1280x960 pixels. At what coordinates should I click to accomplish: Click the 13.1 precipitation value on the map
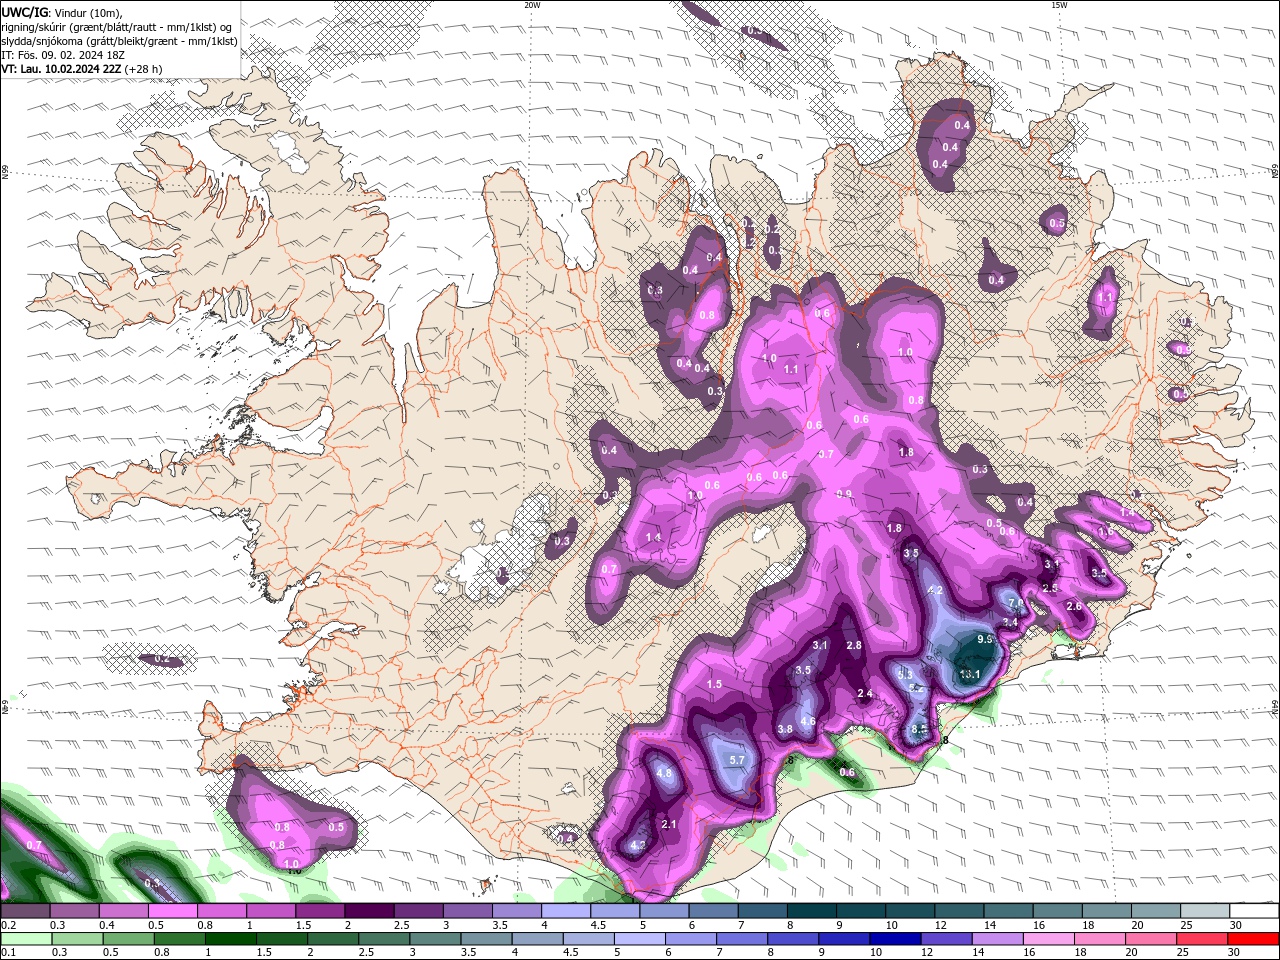[x=969, y=674]
